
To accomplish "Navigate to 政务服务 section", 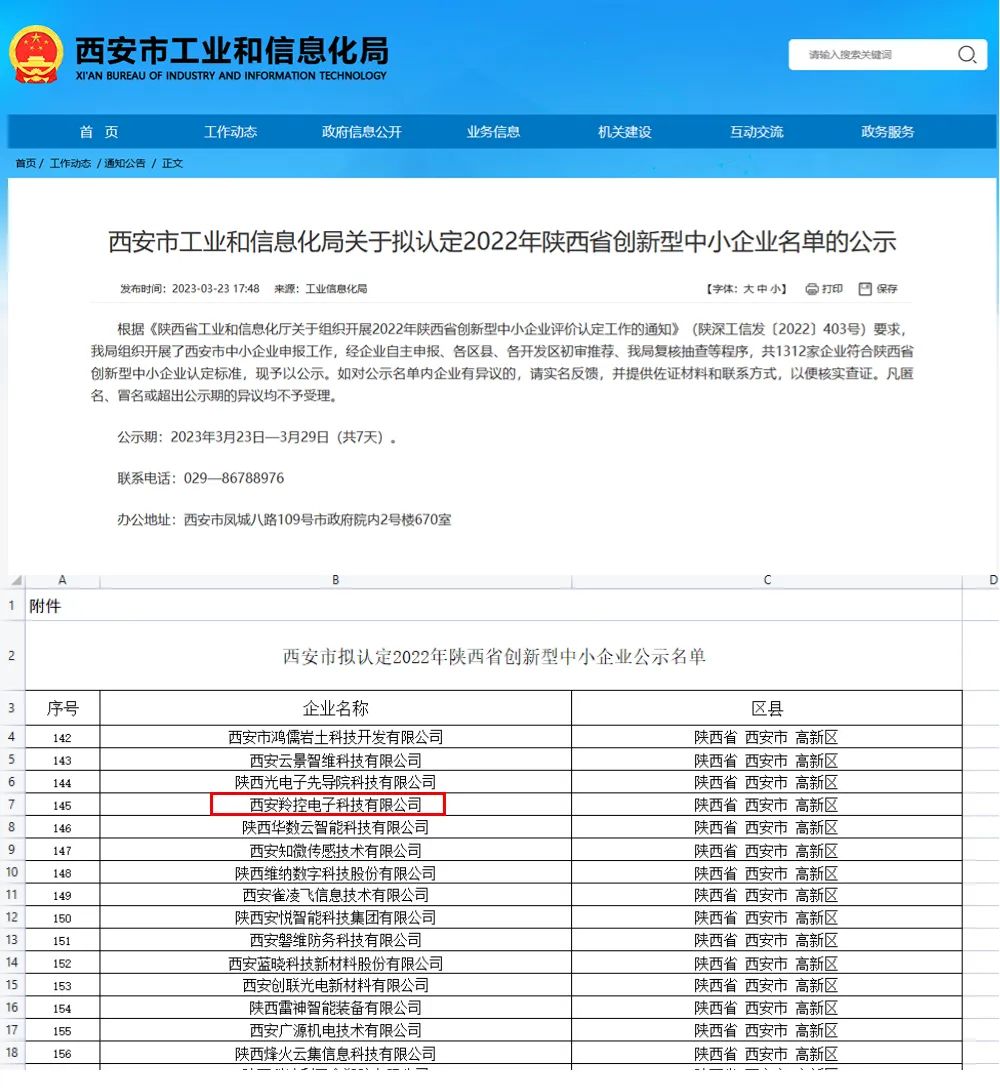I will tap(888, 132).
